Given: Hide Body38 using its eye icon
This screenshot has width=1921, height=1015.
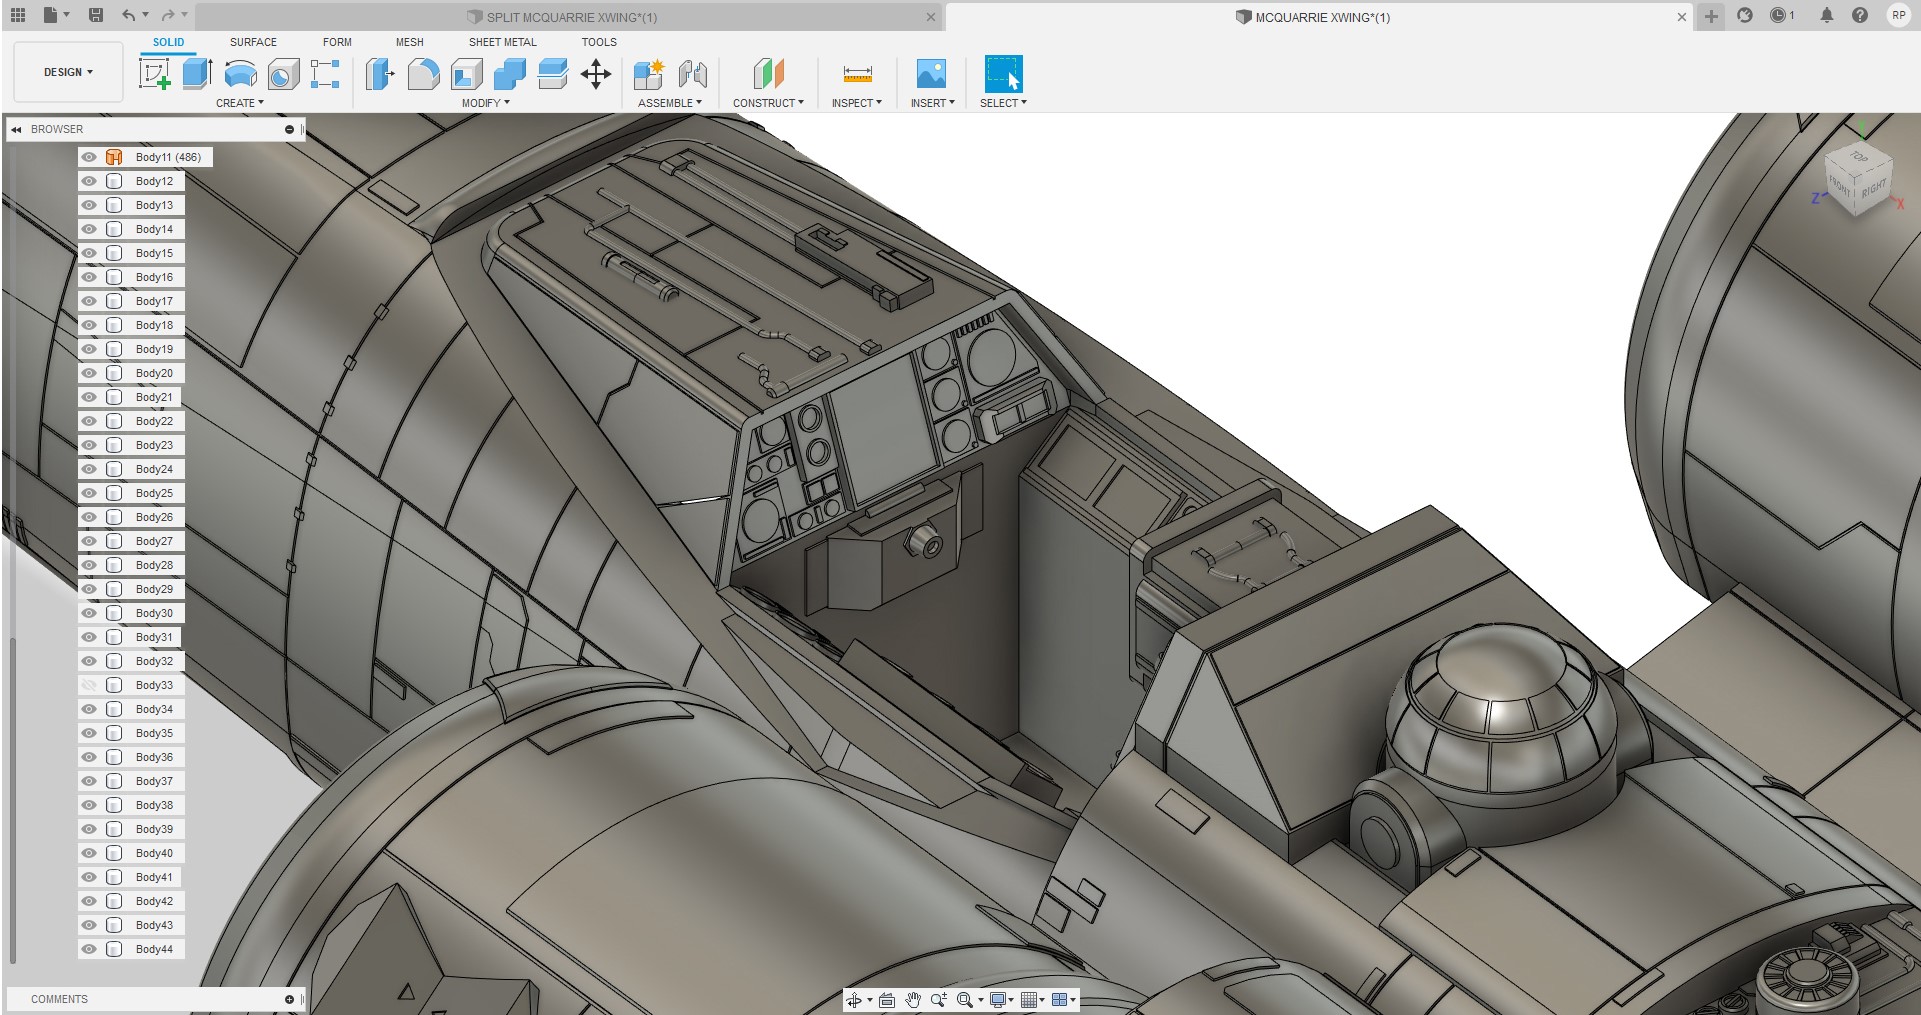Looking at the screenshot, I should tap(89, 805).
